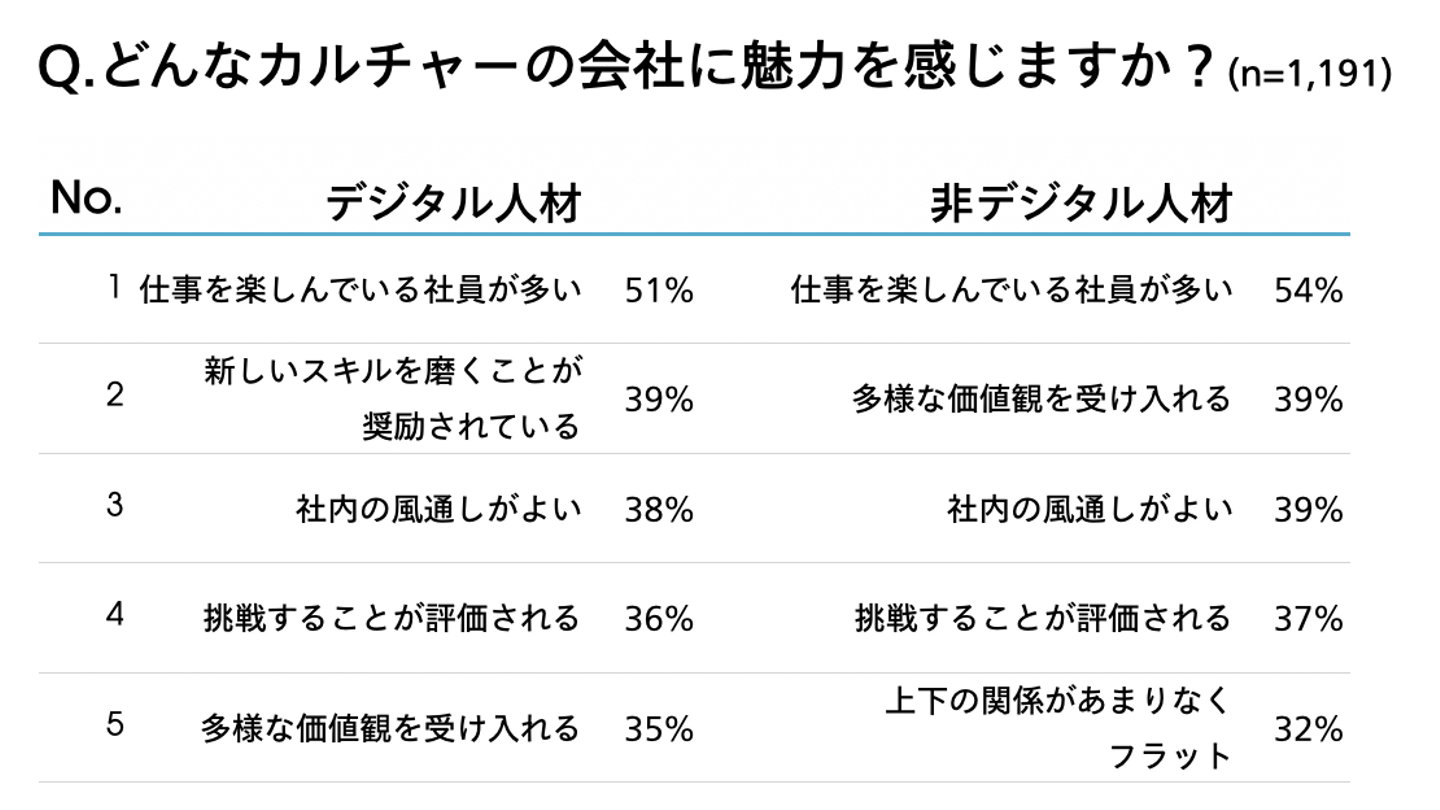Image resolution: width=1440 pixels, height=810 pixels.
Task: Select "上下の関係があまりなくフラット" text
Action: click(x=1058, y=728)
